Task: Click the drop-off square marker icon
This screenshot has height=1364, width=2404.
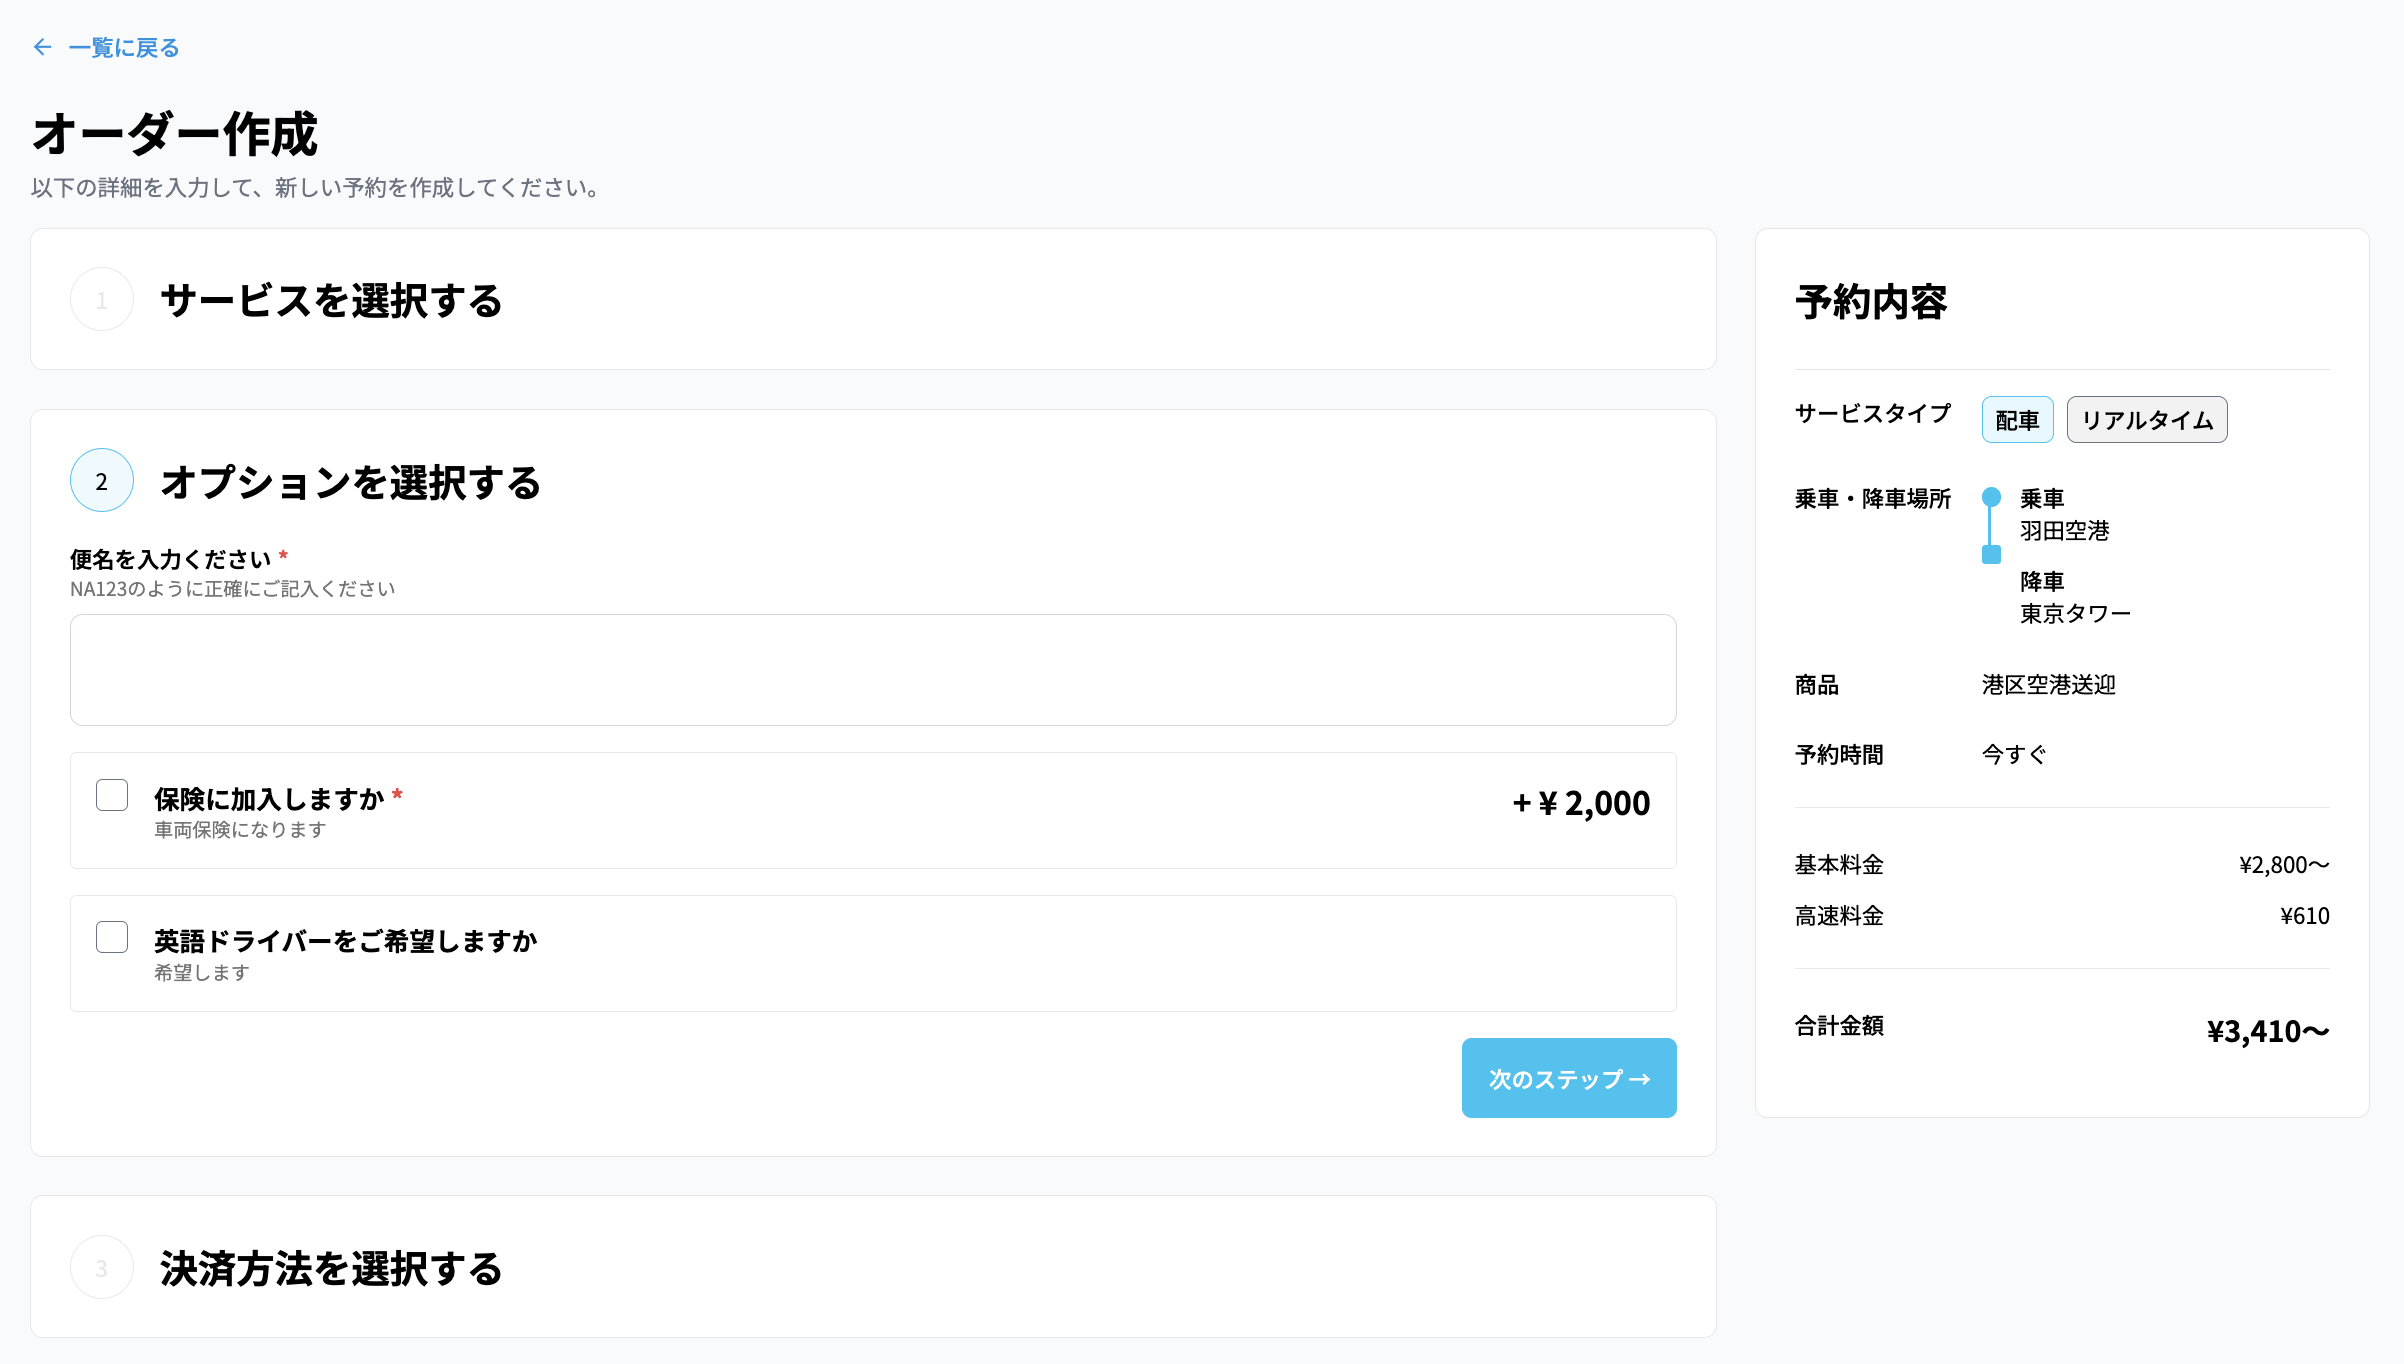Action: click(1991, 555)
